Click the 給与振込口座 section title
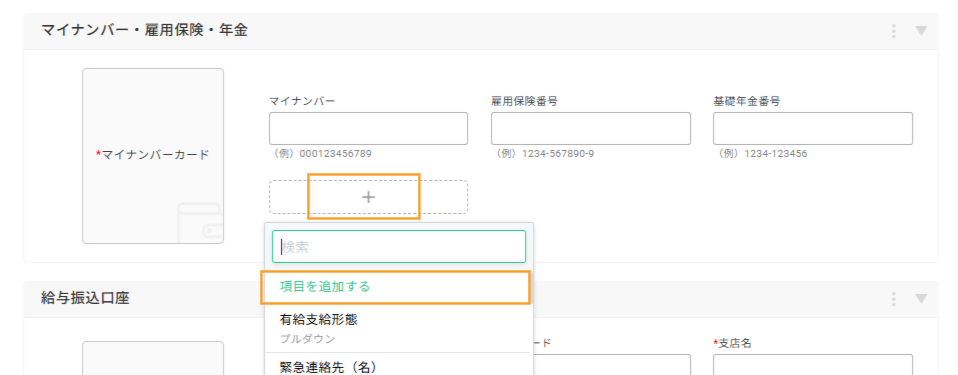This screenshot has width=958, height=375. coord(85,299)
